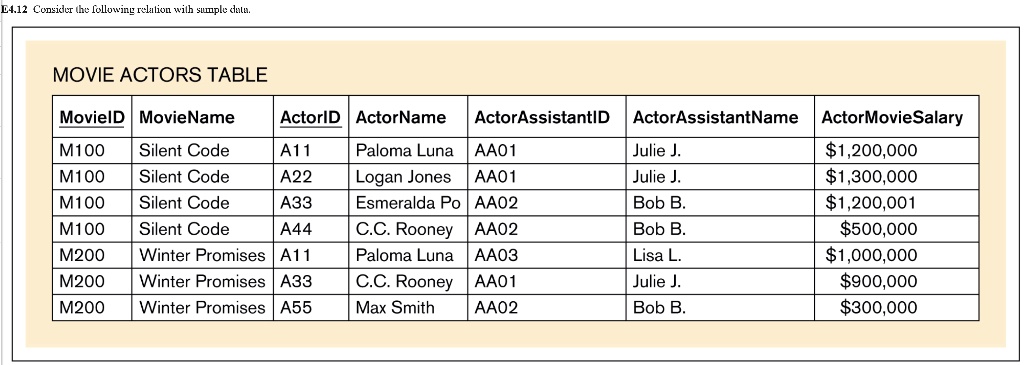Click the MovieID column header

pyautogui.click(x=92, y=118)
